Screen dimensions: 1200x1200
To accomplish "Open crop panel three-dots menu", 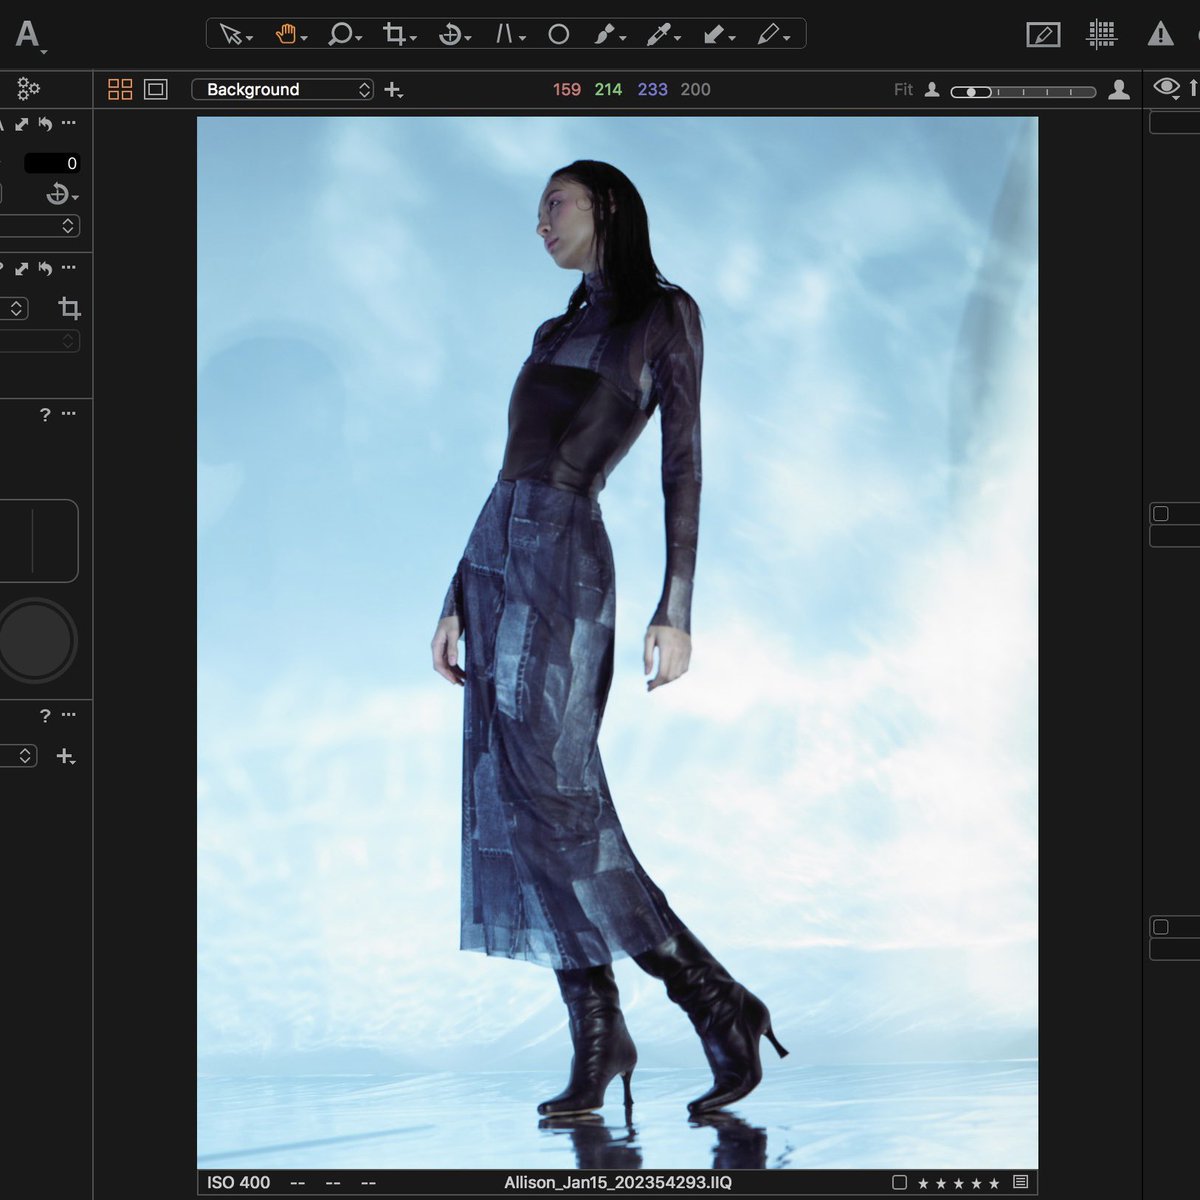I will pyautogui.click(x=68, y=268).
